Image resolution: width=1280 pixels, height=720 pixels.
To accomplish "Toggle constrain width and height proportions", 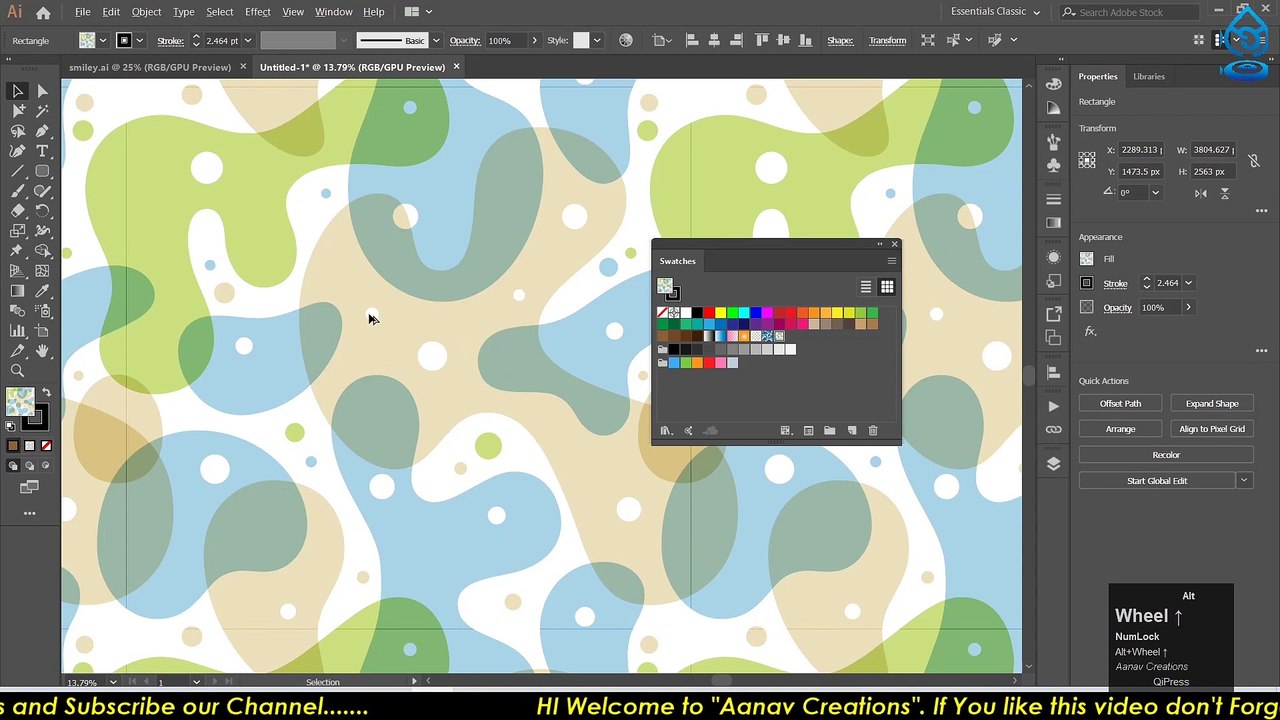I will coord(1254,160).
